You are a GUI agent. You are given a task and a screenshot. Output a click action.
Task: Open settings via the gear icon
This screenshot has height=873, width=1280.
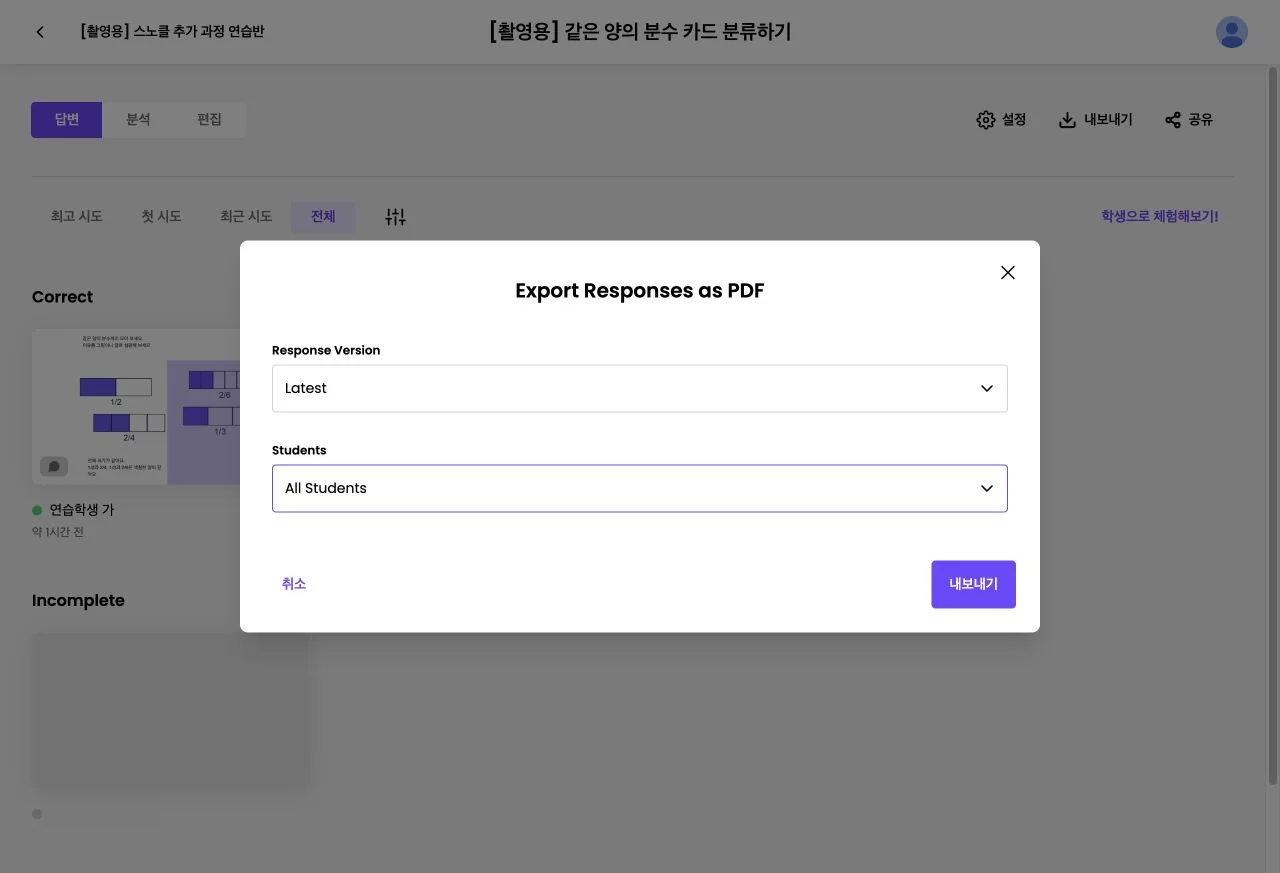tap(985, 120)
